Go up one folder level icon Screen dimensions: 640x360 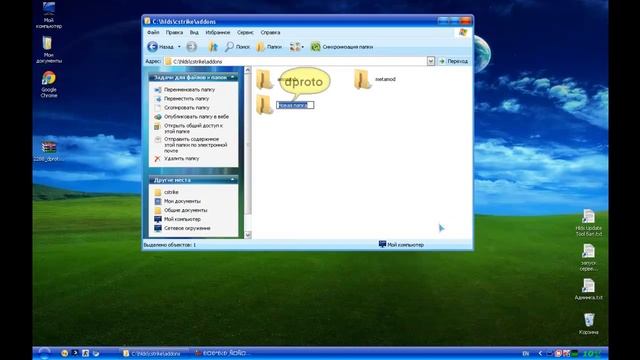(x=213, y=47)
